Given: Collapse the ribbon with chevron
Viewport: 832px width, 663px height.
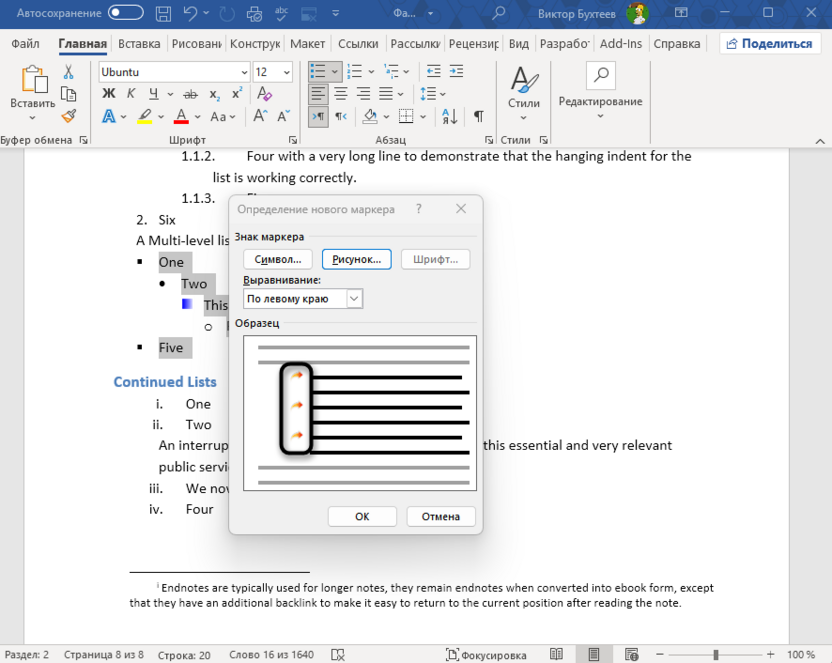Looking at the screenshot, I should (x=820, y=141).
